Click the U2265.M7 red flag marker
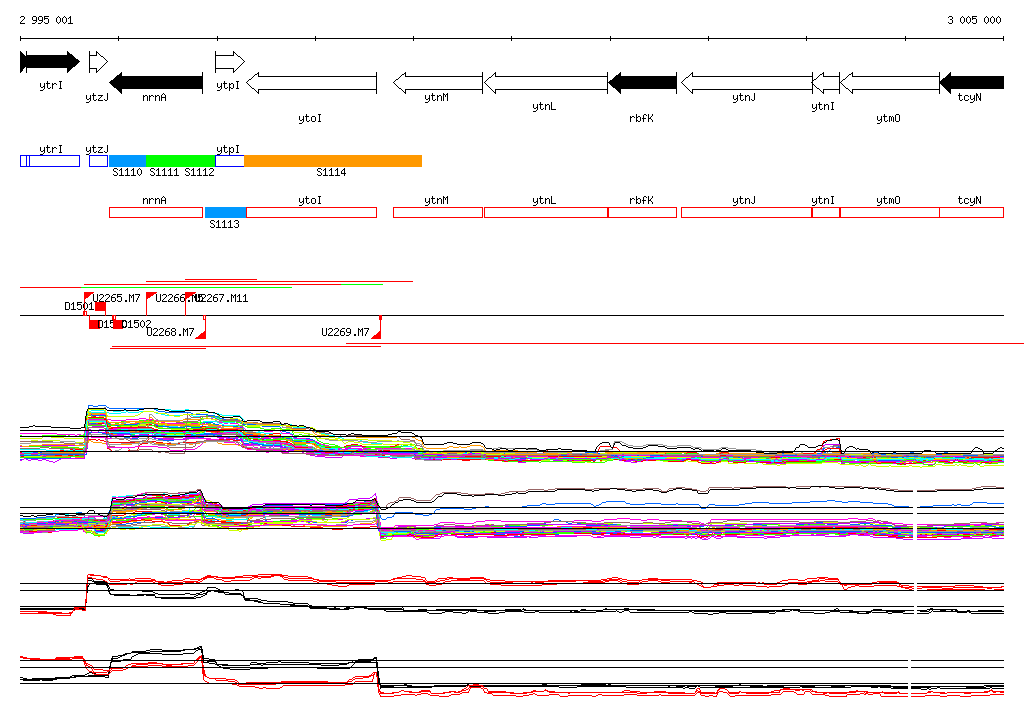 [x=89, y=297]
